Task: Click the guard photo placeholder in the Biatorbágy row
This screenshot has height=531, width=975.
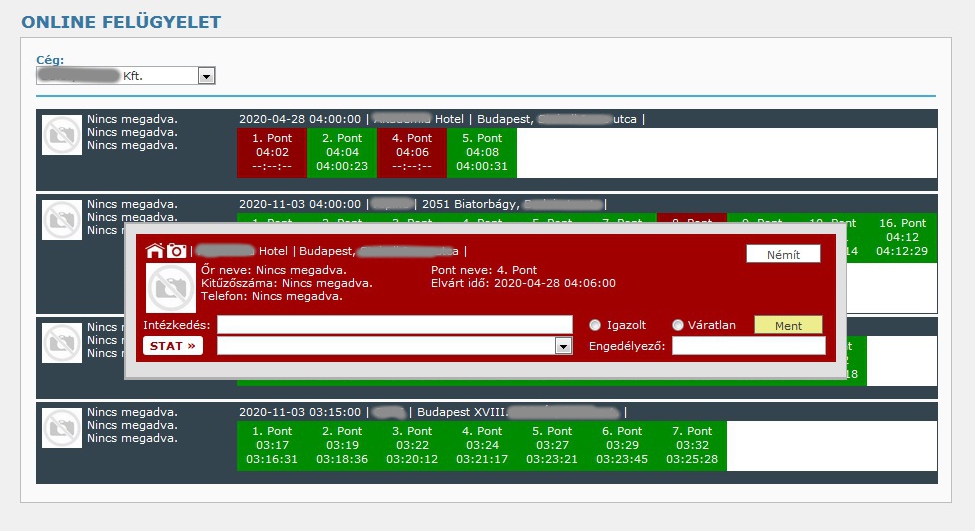Action: coord(62,220)
